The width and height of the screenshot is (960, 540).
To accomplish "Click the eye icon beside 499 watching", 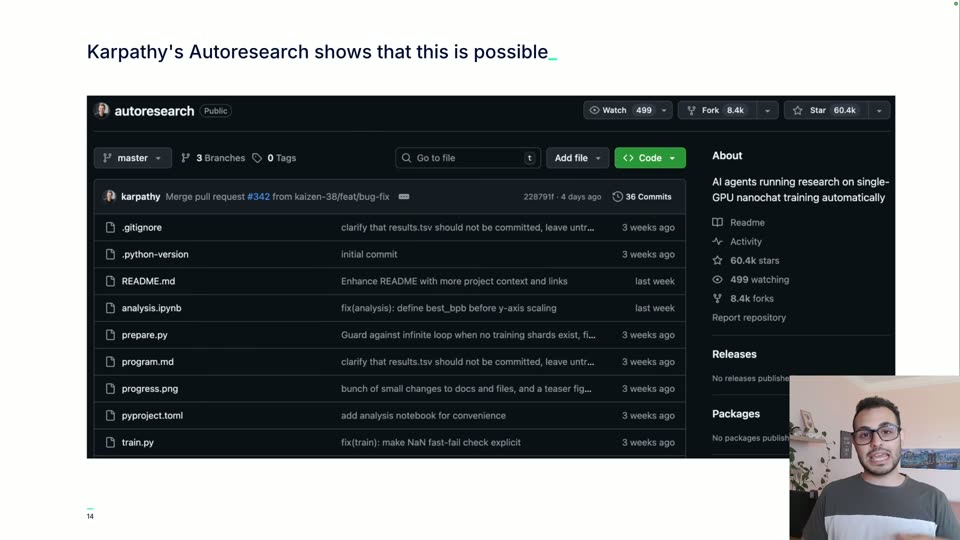I will coord(718,279).
